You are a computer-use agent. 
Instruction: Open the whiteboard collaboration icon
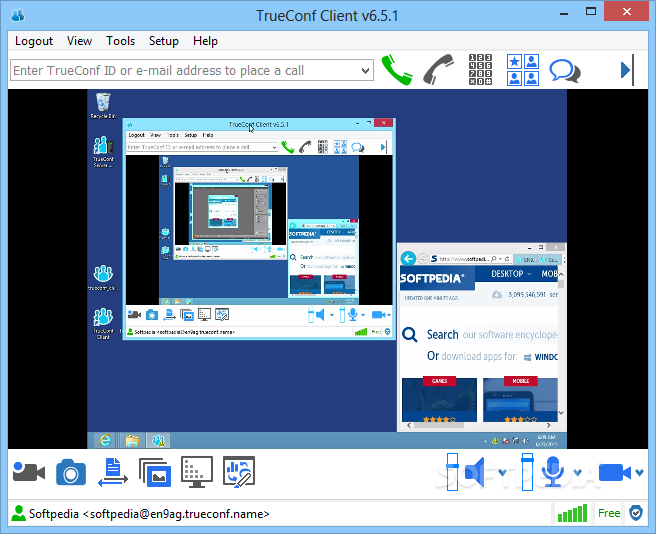pyautogui.click(x=239, y=472)
